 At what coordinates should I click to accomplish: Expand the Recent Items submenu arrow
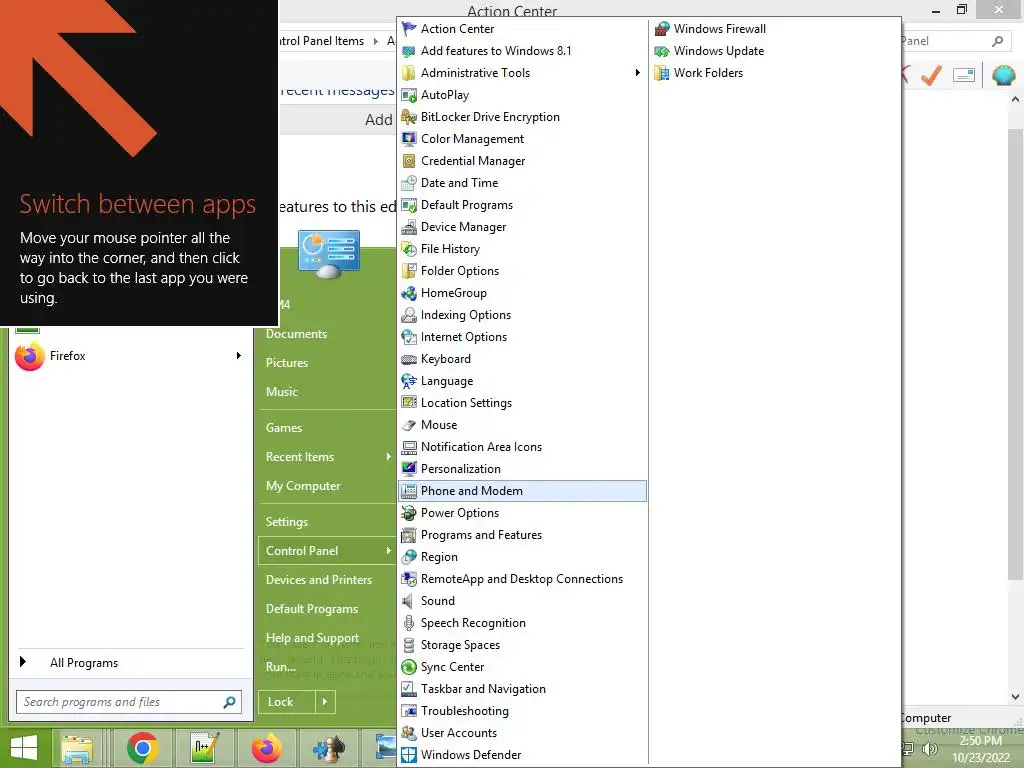click(x=389, y=457)
